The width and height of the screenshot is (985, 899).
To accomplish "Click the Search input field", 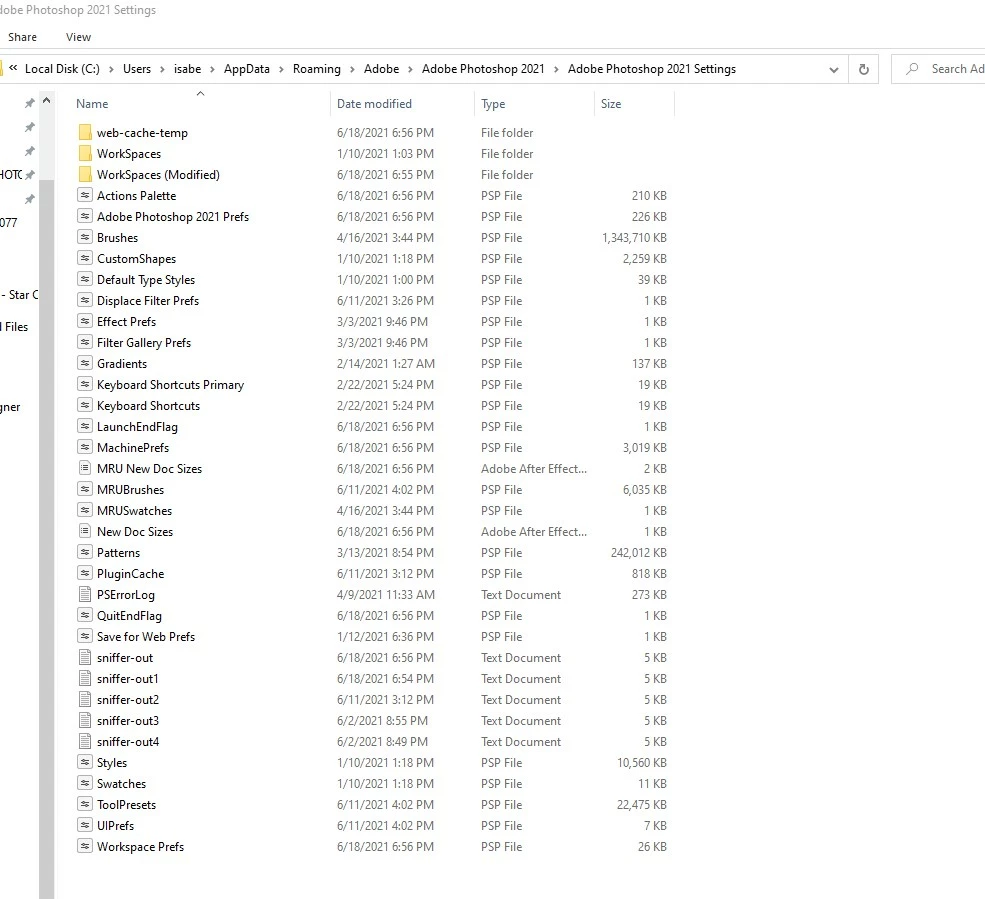I will coord(939,69).
